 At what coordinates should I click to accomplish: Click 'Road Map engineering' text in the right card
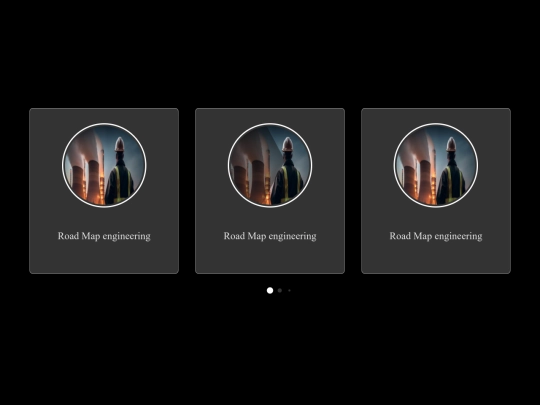click(x=436, y=236)
